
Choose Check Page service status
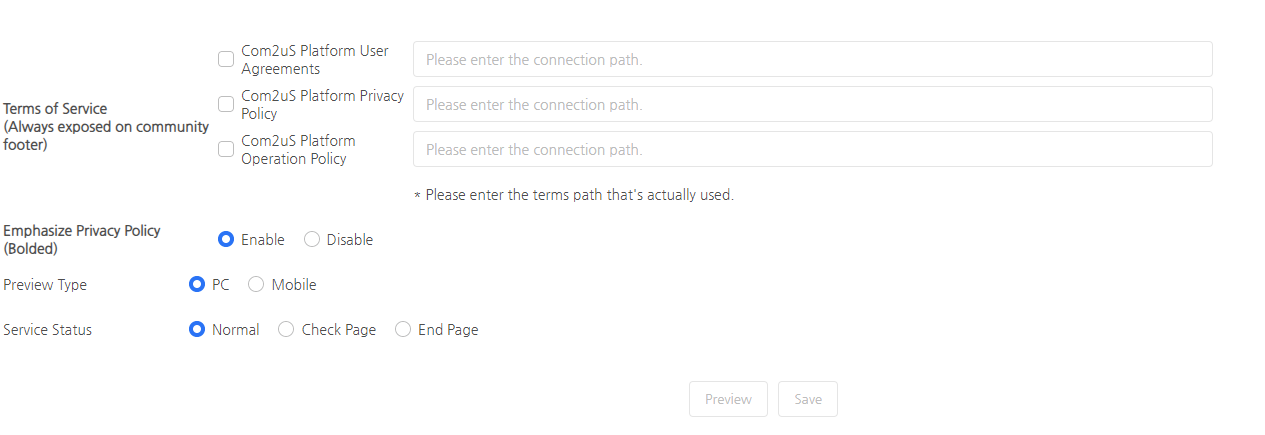pyautogui.click(x=286, y=330)
